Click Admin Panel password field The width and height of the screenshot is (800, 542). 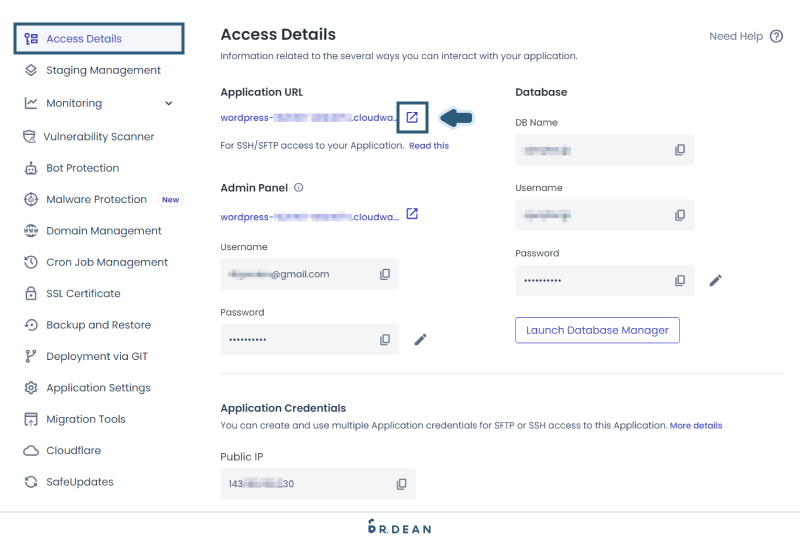click(x=310, y=339)
